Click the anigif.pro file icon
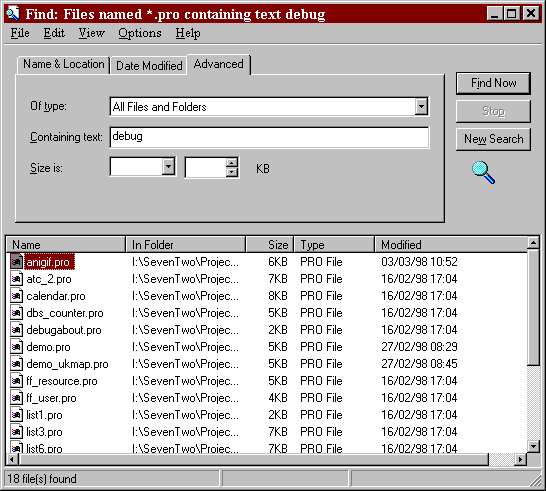Screen dimensions: 546x491 coord(16,262)
